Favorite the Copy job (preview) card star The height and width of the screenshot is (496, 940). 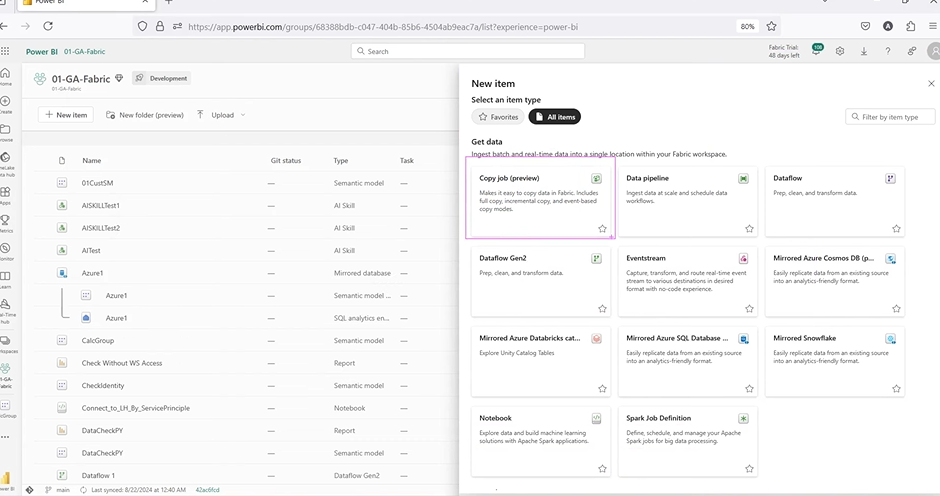[602, 229]
